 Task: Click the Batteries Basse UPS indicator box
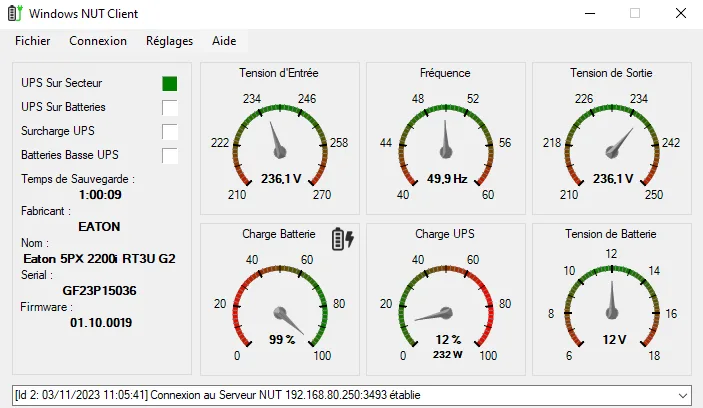[169, 156]
